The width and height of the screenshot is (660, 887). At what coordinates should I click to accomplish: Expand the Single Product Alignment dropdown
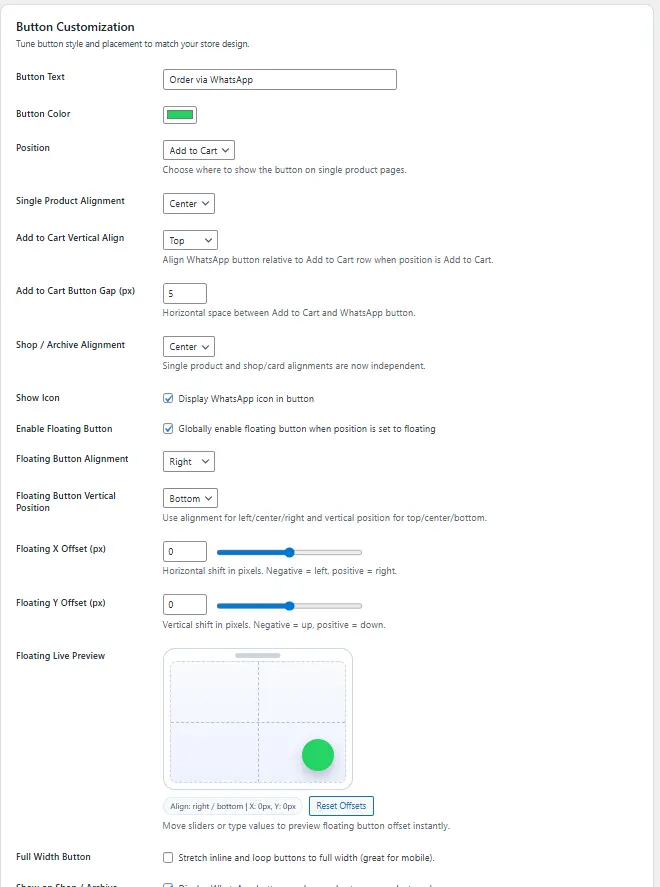click(x=189, y=203)
